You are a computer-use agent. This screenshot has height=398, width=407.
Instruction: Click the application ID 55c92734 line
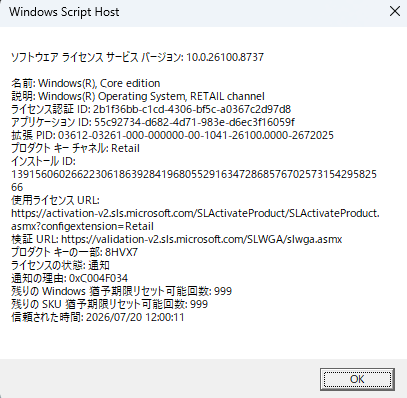pos(153,122)
